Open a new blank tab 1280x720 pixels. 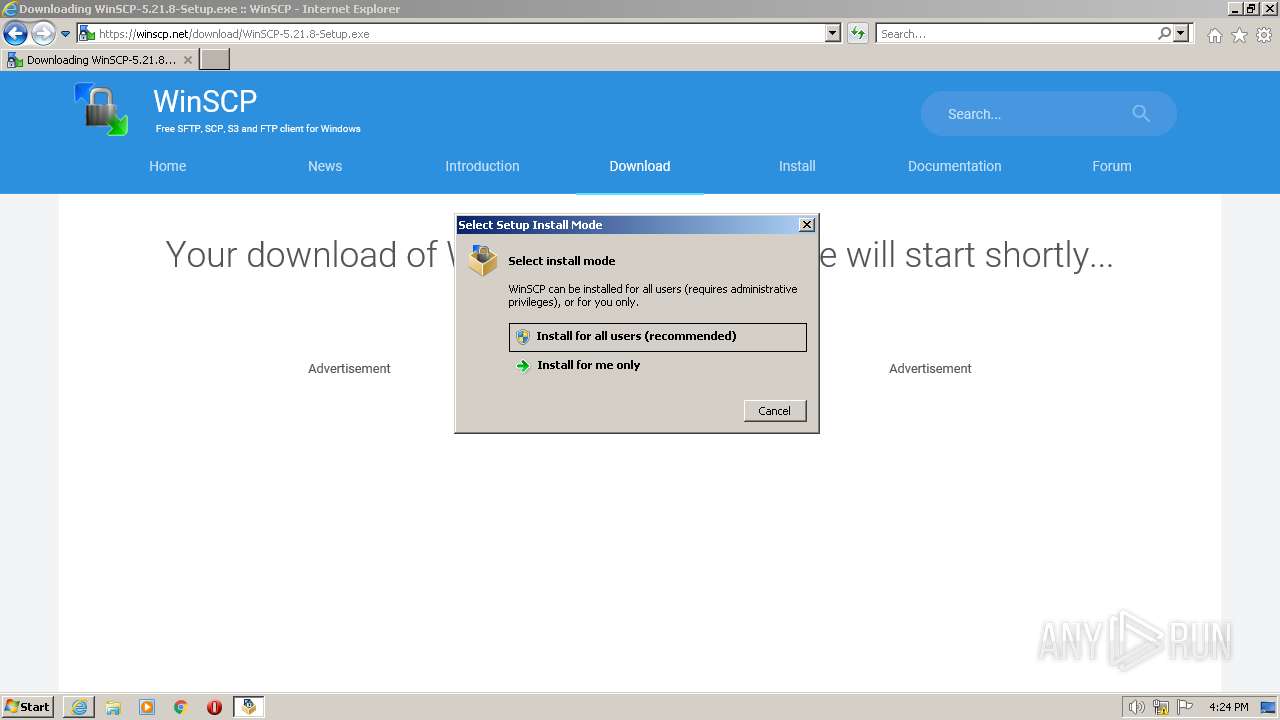coord(215,60)
